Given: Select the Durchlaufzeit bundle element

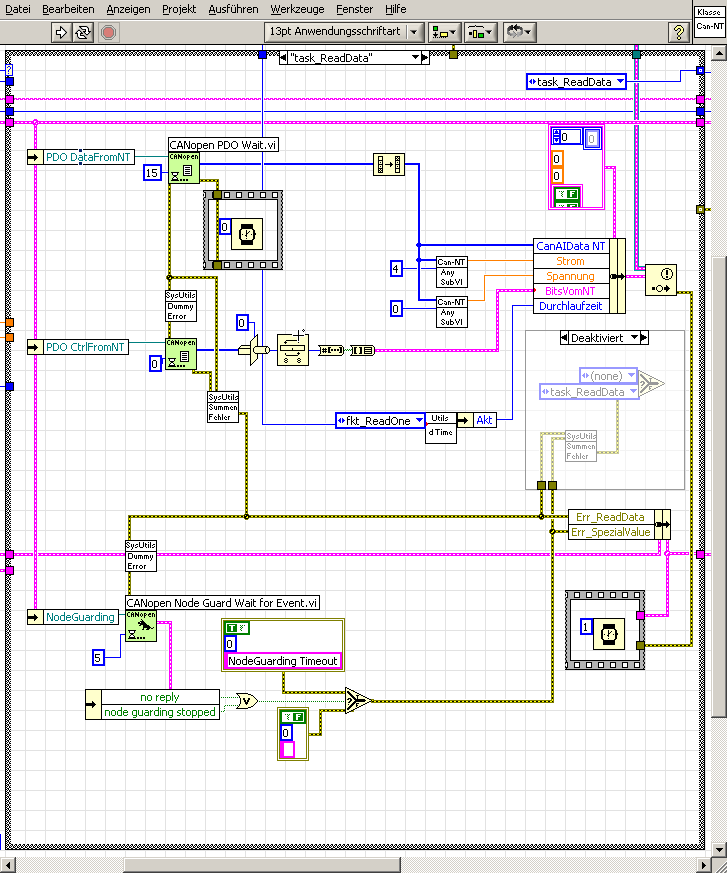Looking at the screenshot, I should 571,306.
